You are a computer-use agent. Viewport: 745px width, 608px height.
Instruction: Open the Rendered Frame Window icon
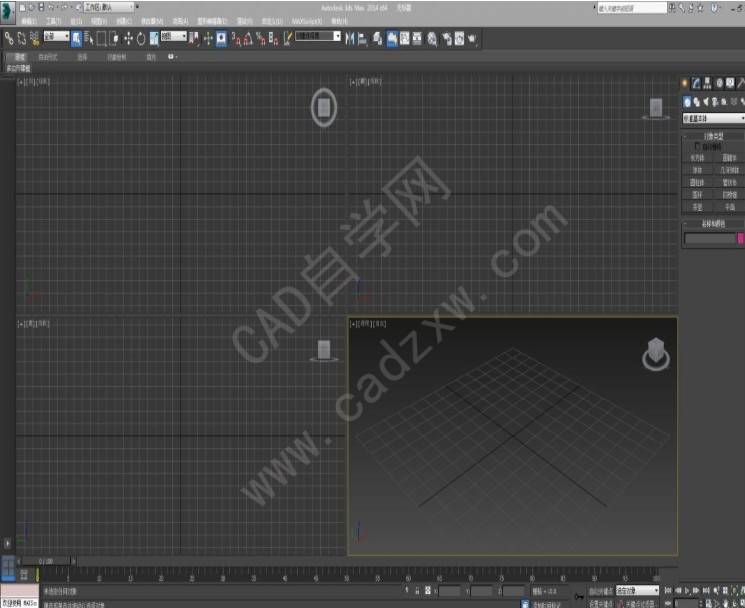tap(459, 39)
